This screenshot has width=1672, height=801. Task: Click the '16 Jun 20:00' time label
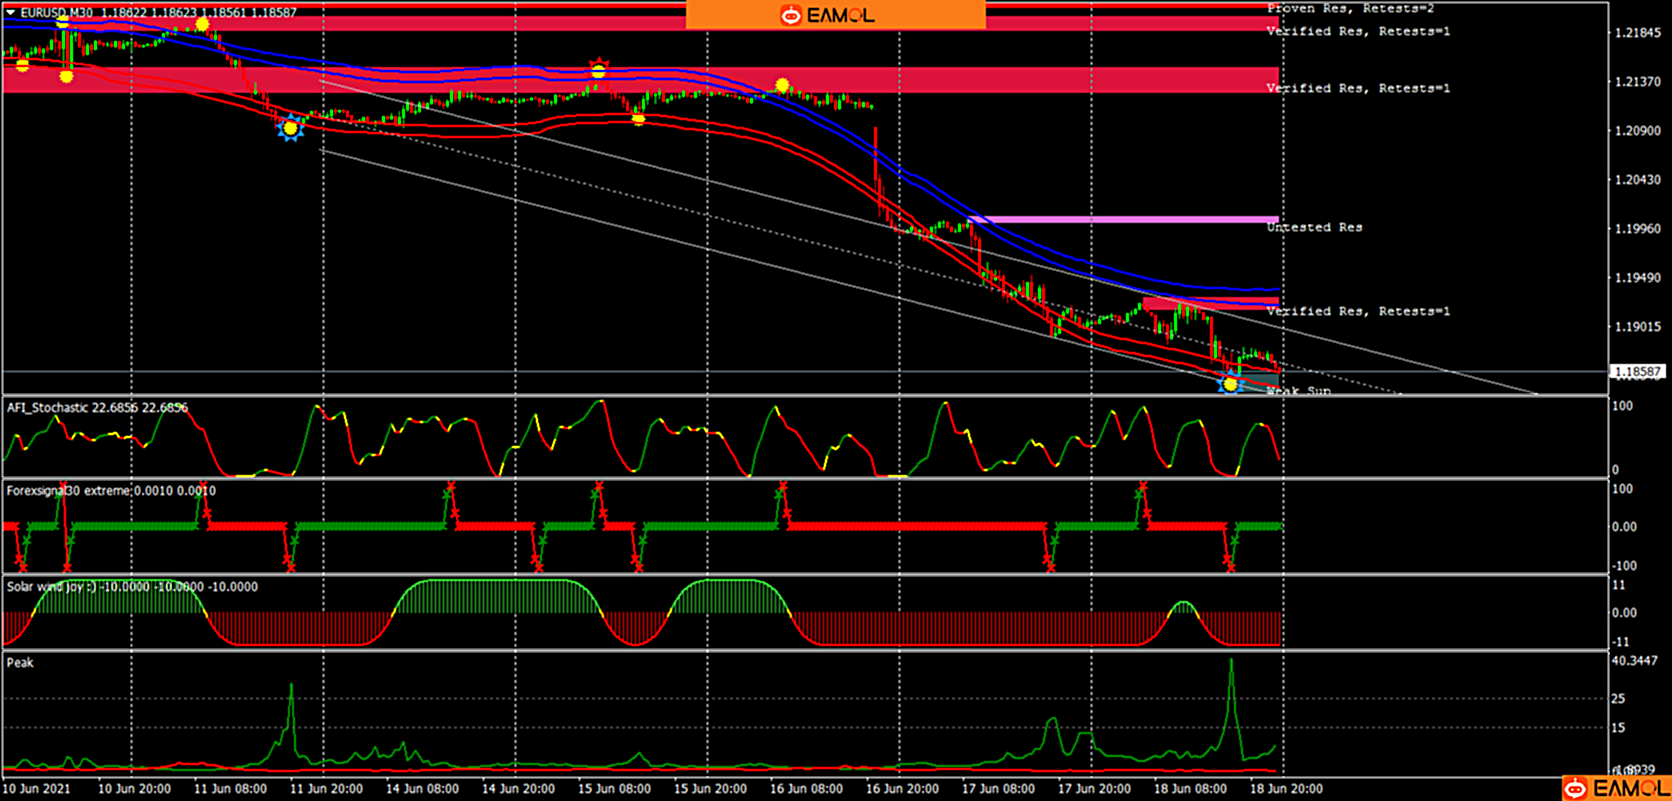point(902,789)
